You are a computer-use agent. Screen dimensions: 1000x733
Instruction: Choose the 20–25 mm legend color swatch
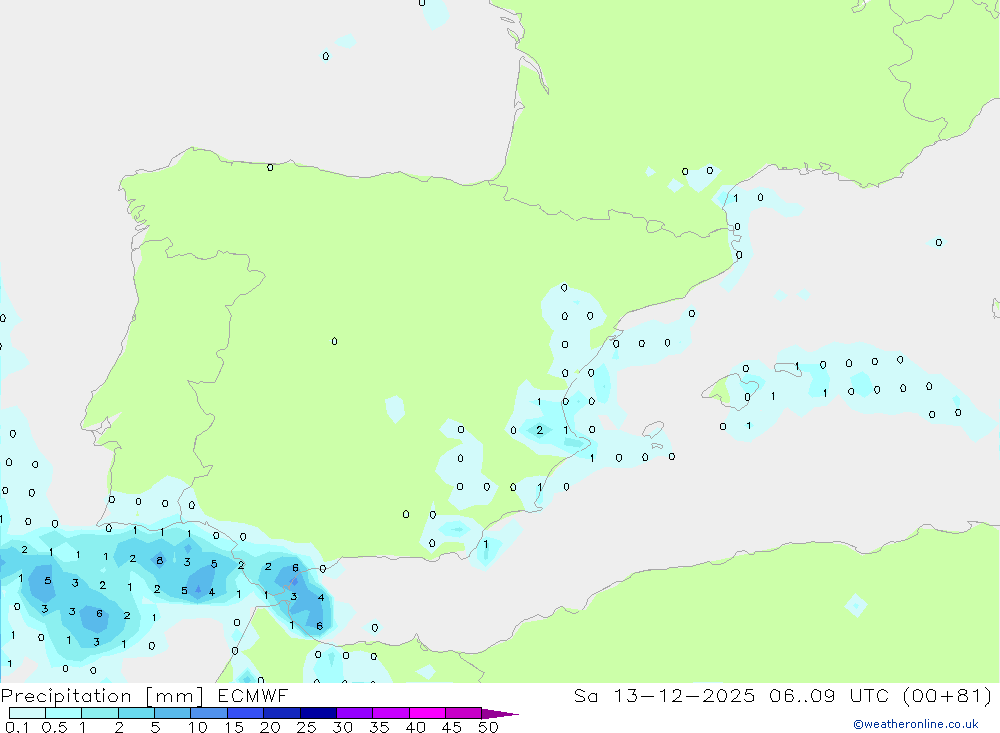coord(282,713)
